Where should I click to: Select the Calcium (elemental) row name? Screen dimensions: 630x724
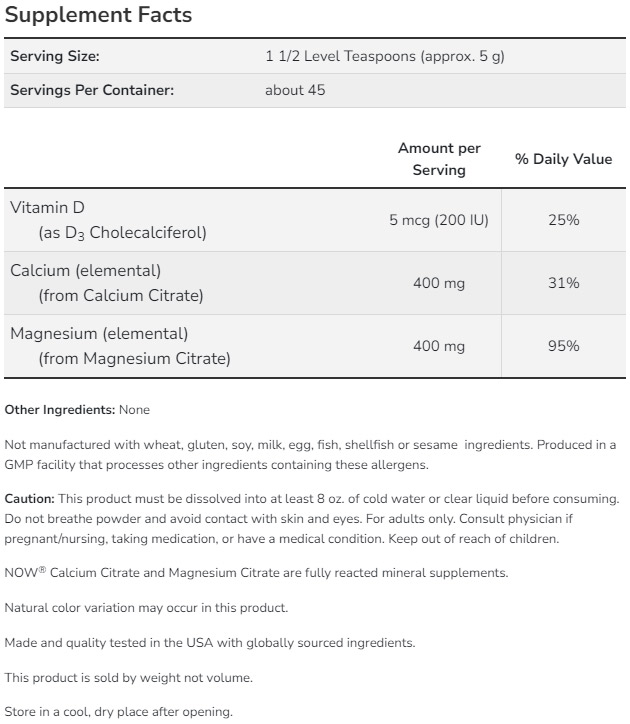coord(85,270)
